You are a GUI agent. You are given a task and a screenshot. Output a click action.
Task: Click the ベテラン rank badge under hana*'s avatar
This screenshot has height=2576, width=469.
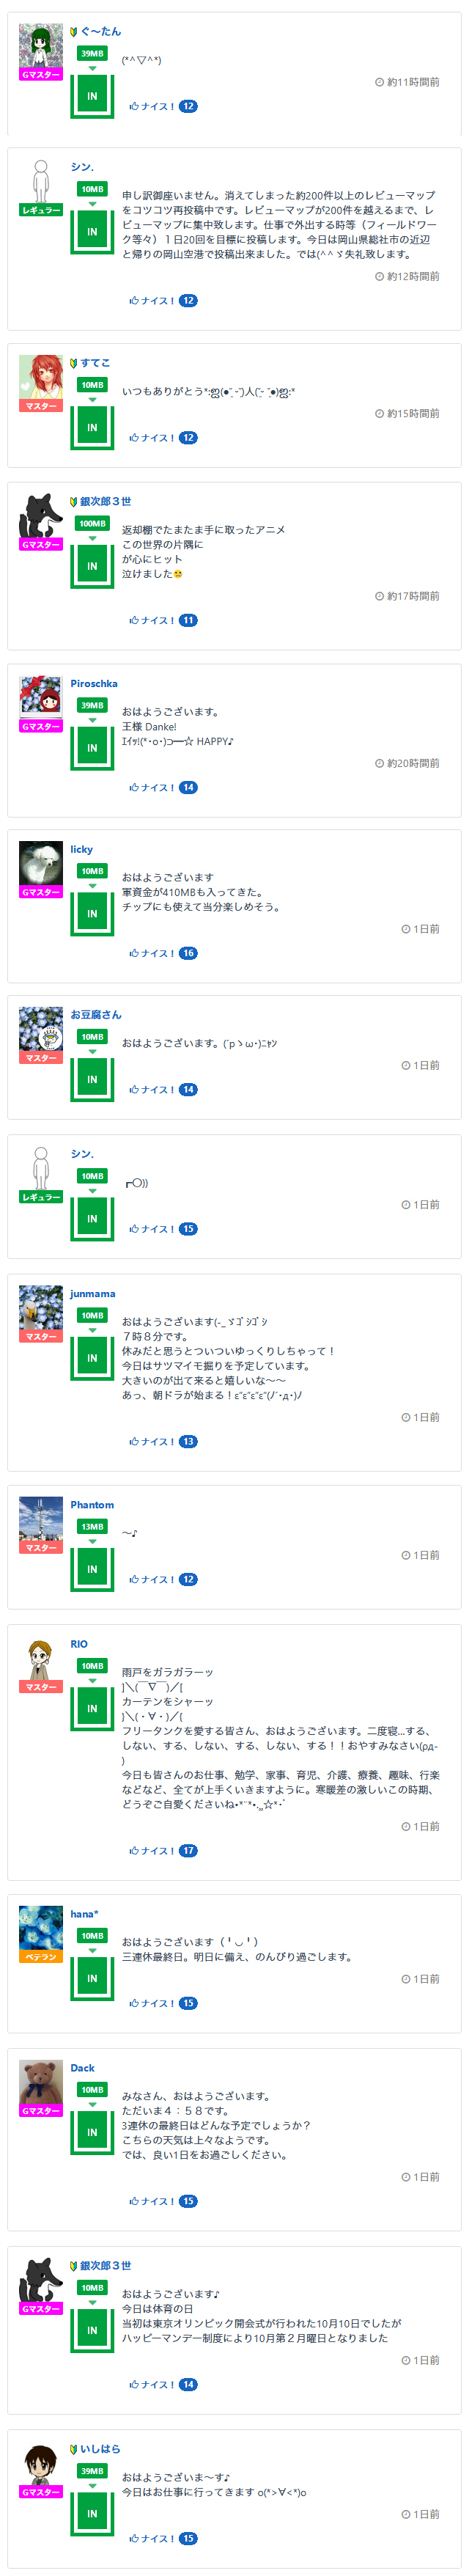[x=40, y=1957]
